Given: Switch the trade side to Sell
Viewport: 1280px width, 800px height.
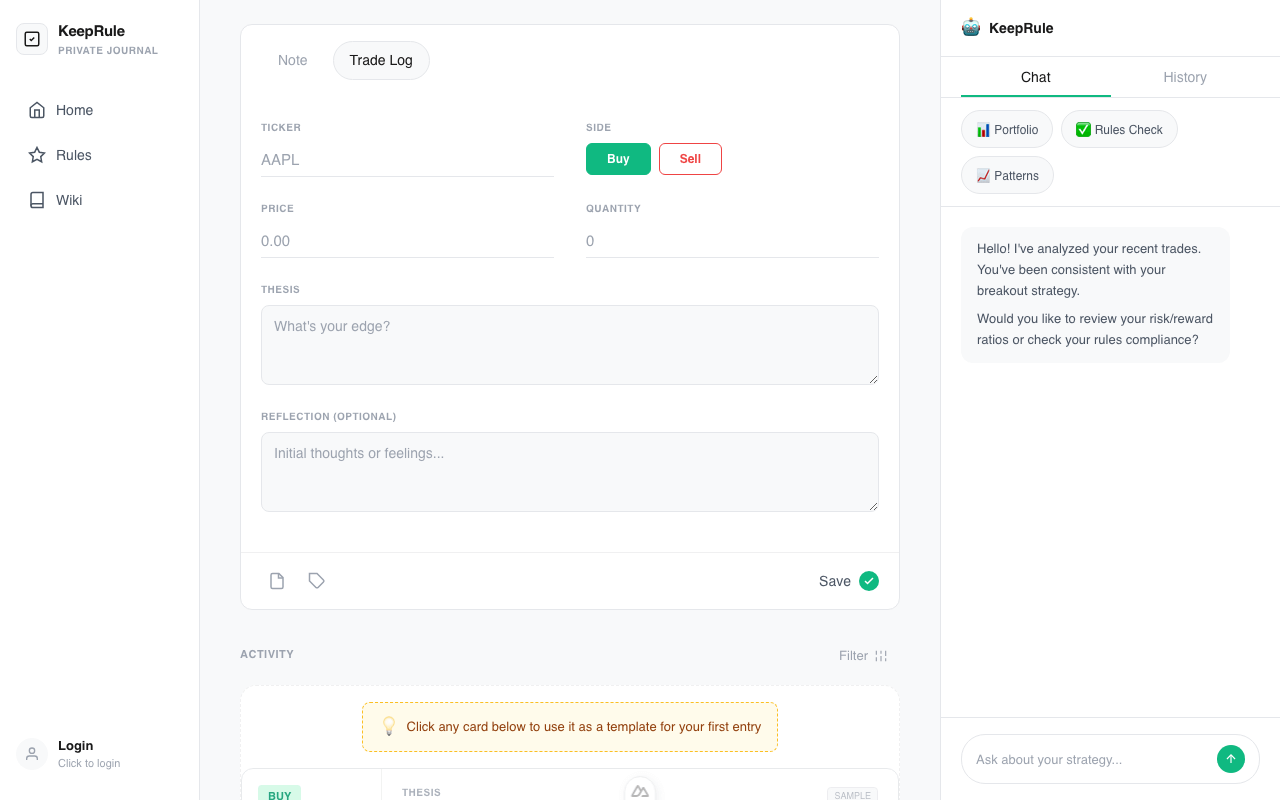Looking at the screenshot, I should 690,158.
